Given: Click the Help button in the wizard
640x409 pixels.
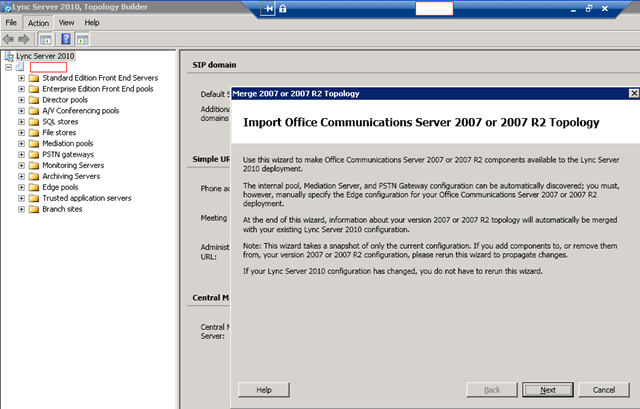Looking at the screenshot, I should pos(264,390).
